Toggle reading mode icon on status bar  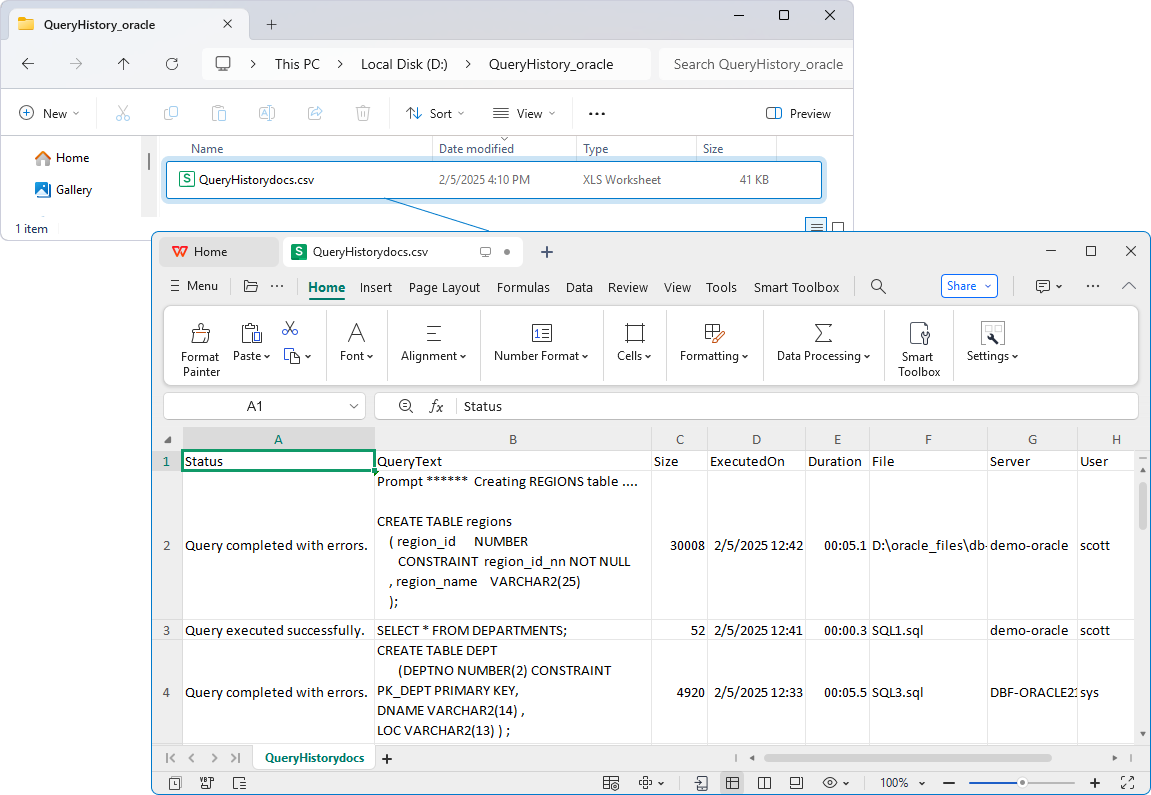pyautogui.click(x=647, y=783)
